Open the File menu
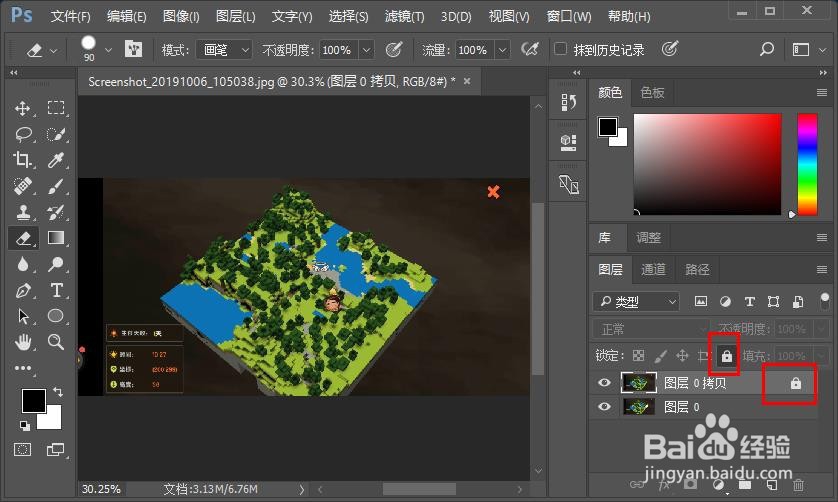 (x=71, y=17)
